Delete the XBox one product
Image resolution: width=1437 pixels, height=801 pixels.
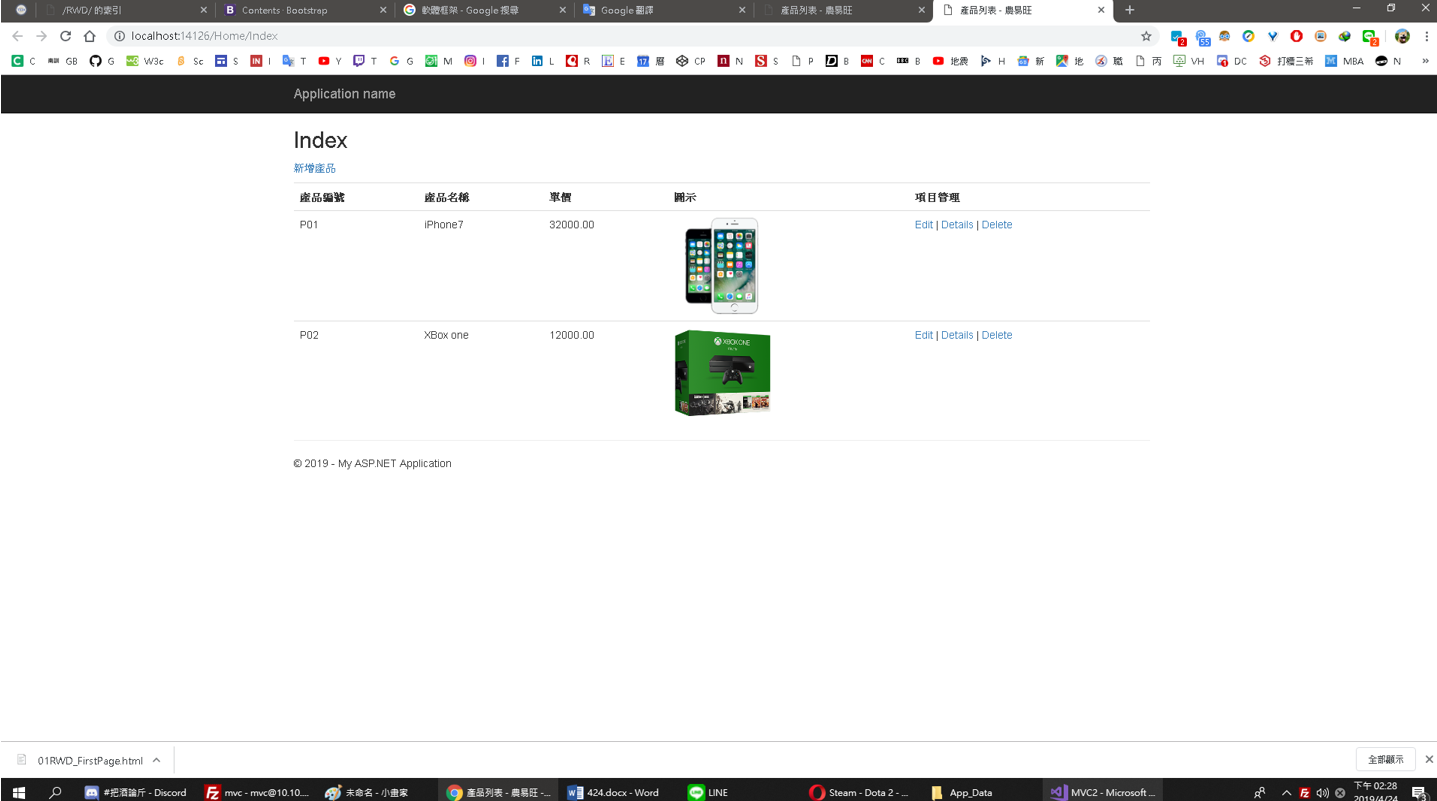click(997, 335)
